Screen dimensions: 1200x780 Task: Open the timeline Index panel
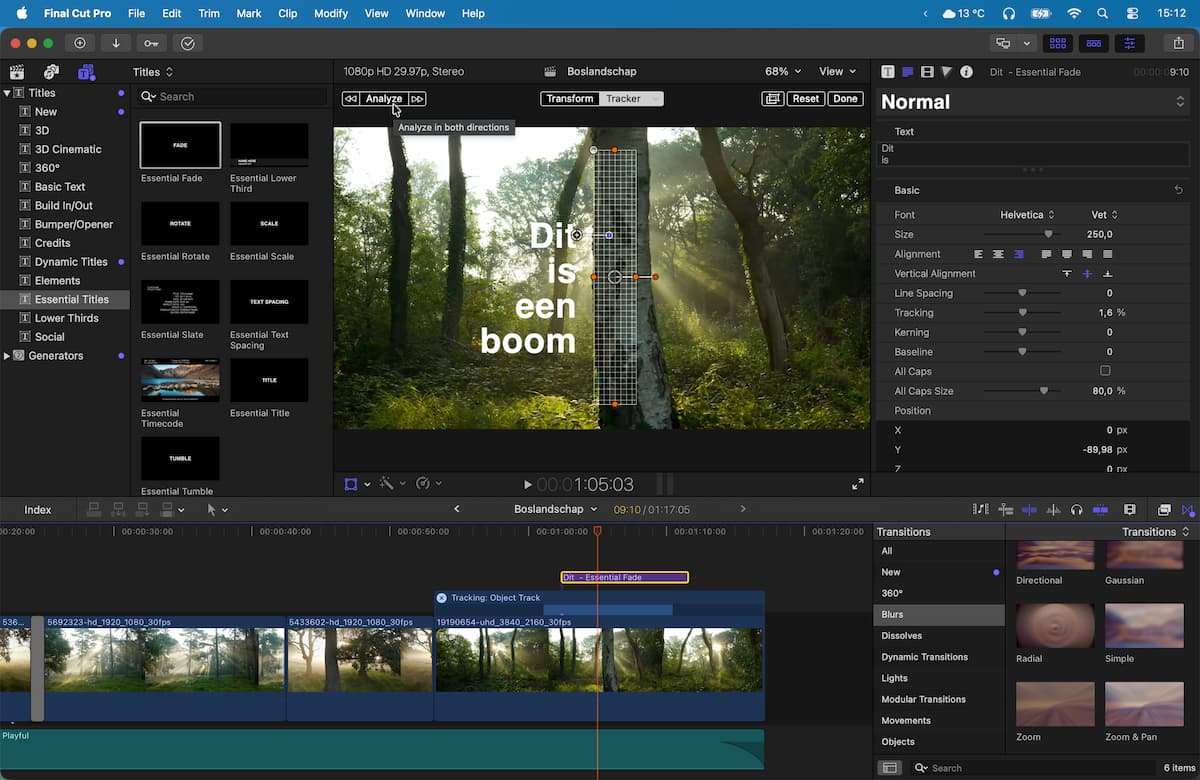(x=38, y=510)
